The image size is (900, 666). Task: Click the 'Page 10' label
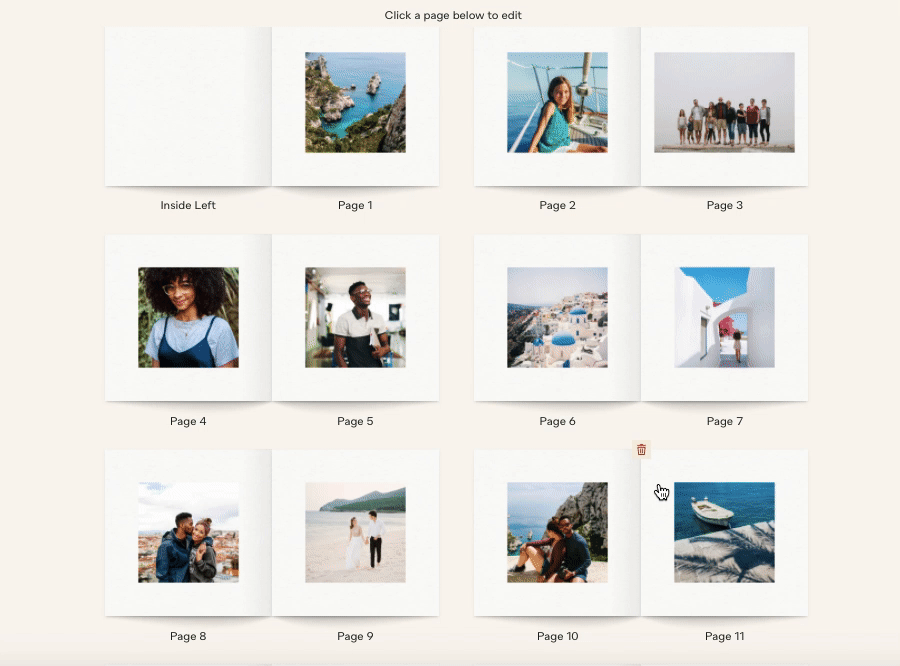(x=557, y=636)
